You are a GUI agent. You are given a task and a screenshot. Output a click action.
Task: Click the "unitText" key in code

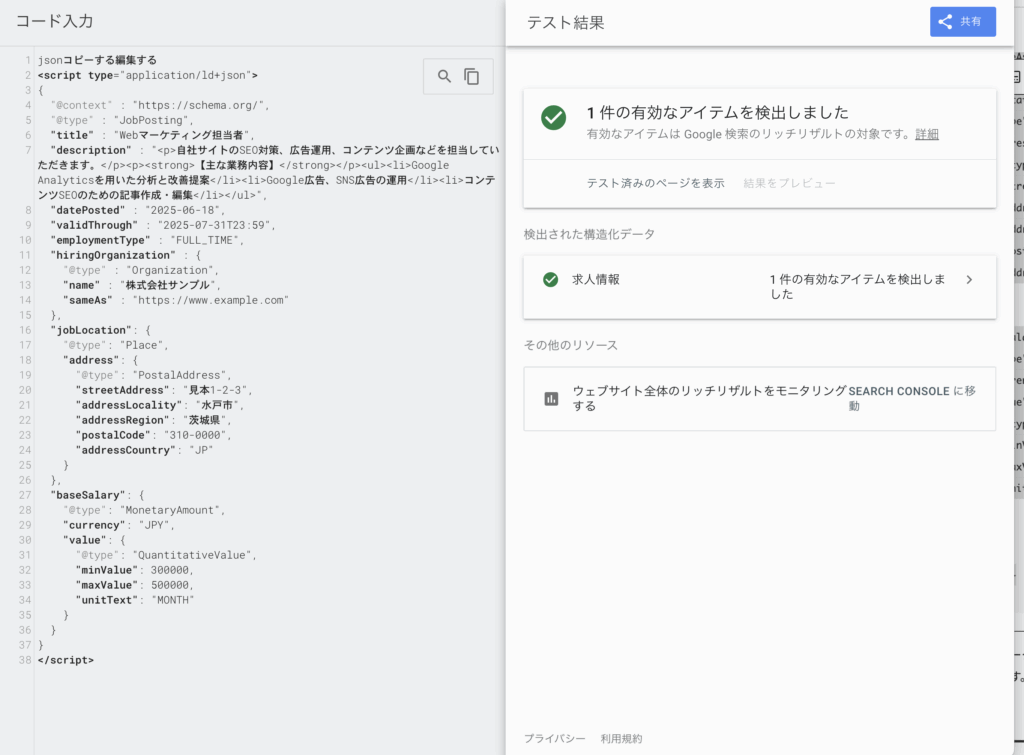coord(107,600)
